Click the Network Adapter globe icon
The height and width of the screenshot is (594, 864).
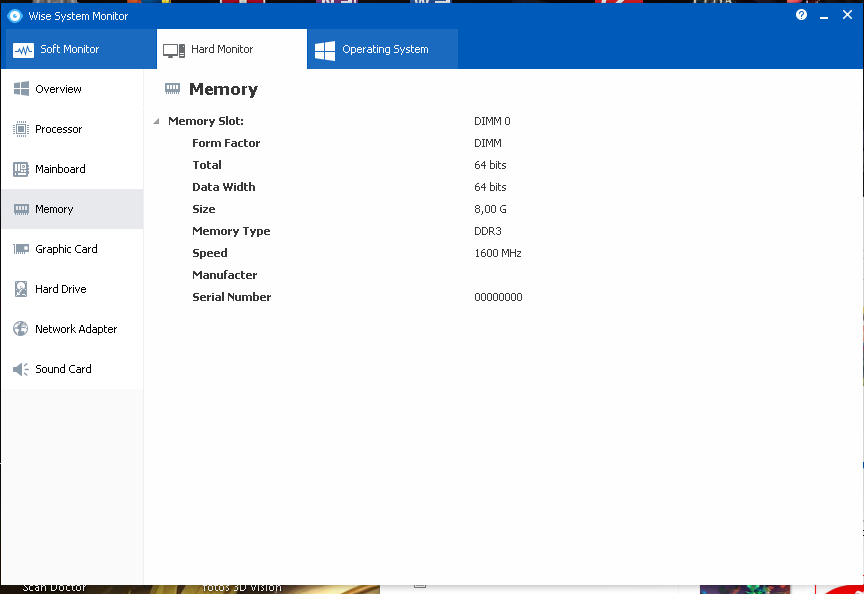[21, 329]
